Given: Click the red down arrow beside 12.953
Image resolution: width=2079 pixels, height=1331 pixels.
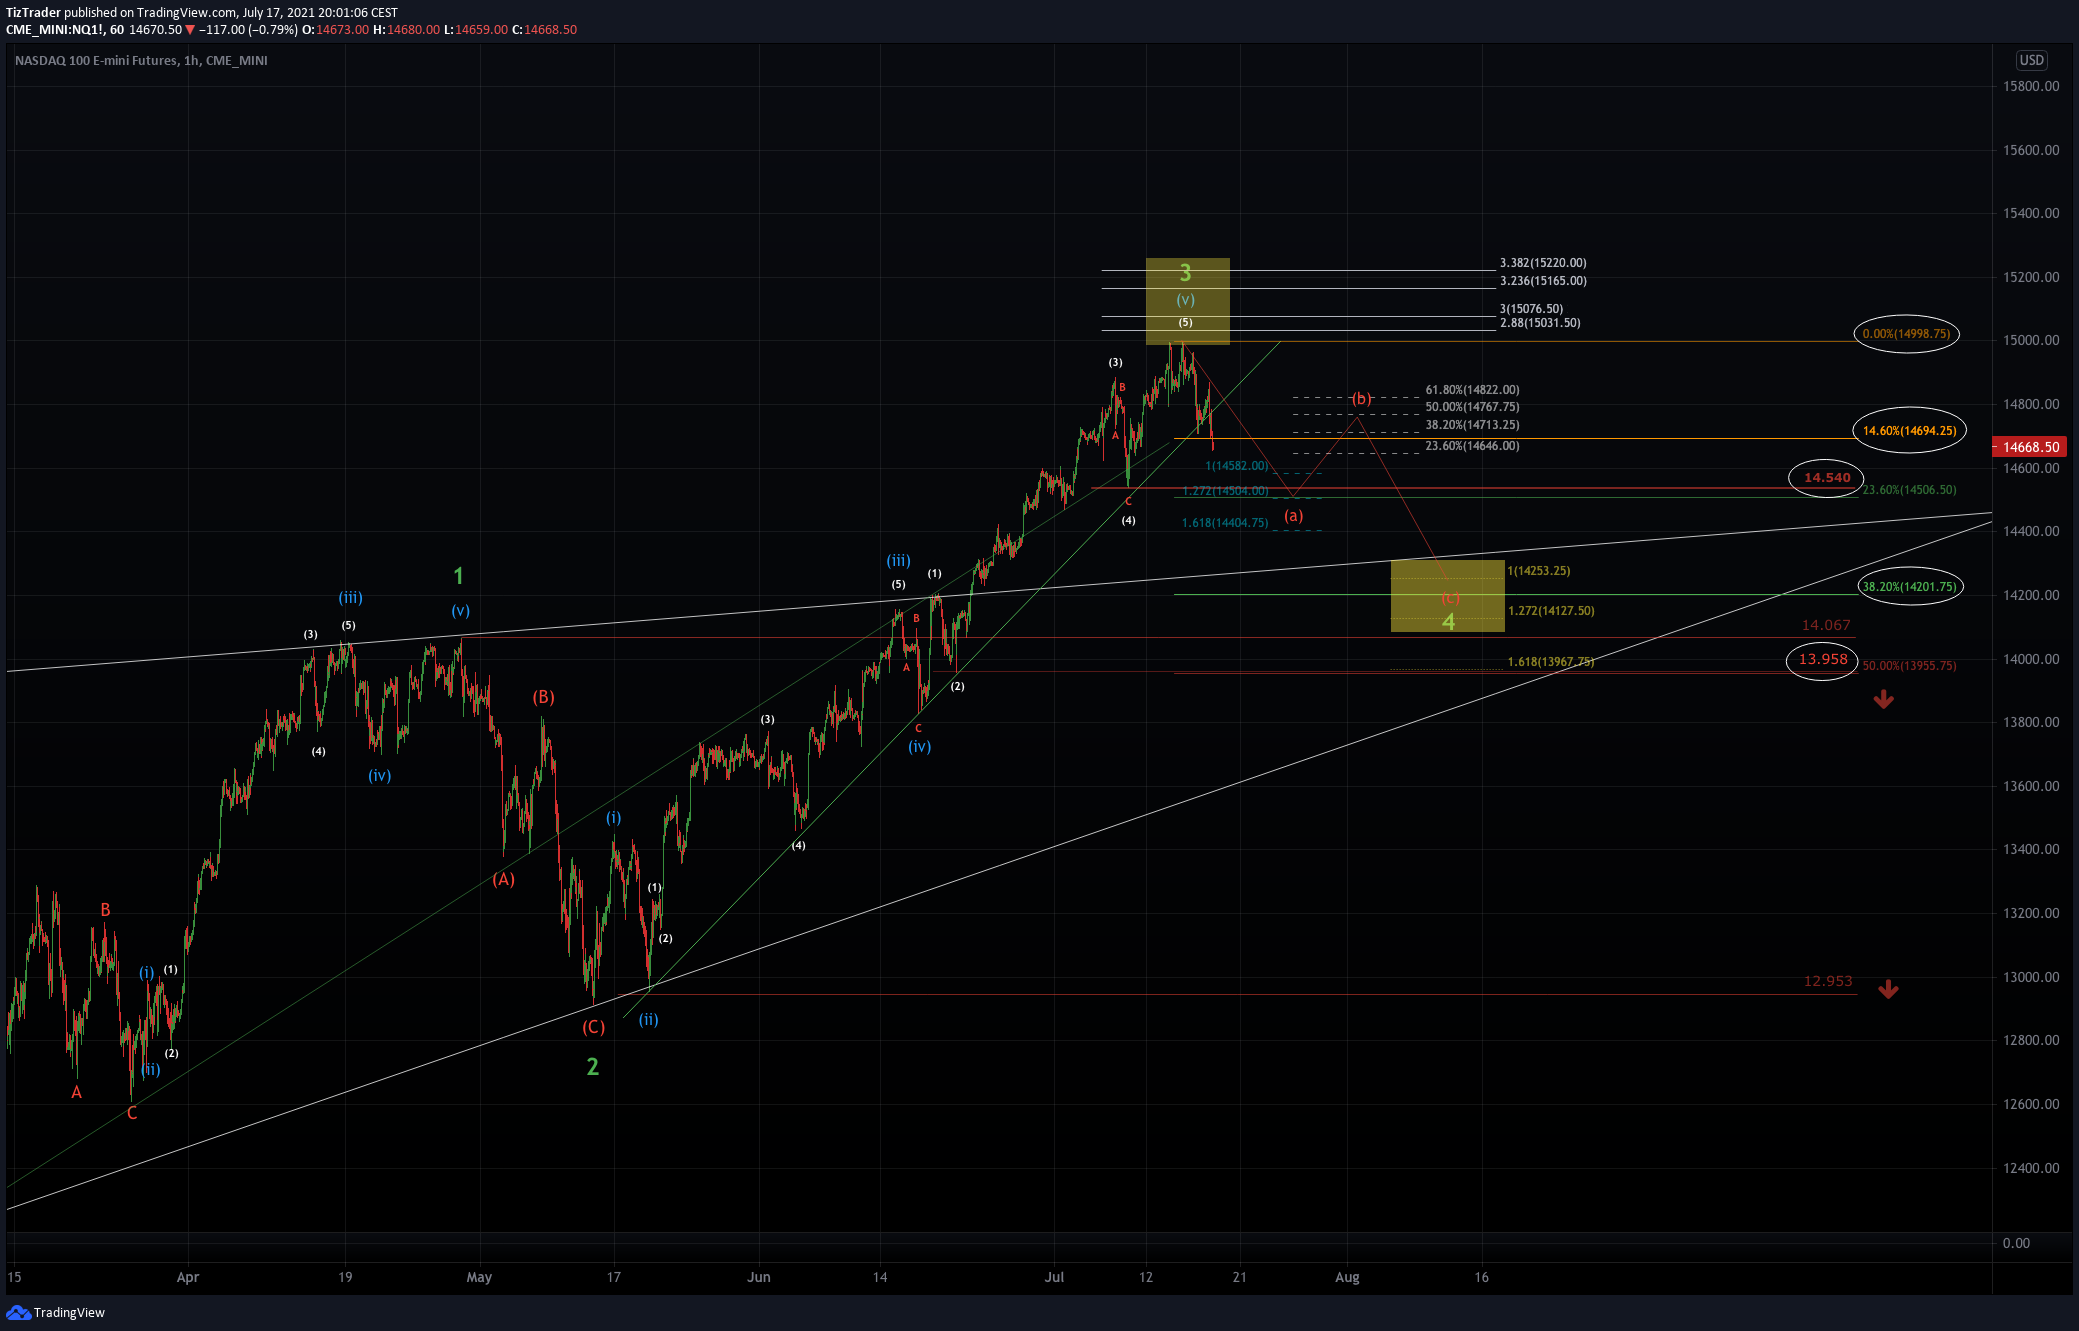Looking at the screenshot, I should click(x=1888, y=989).
